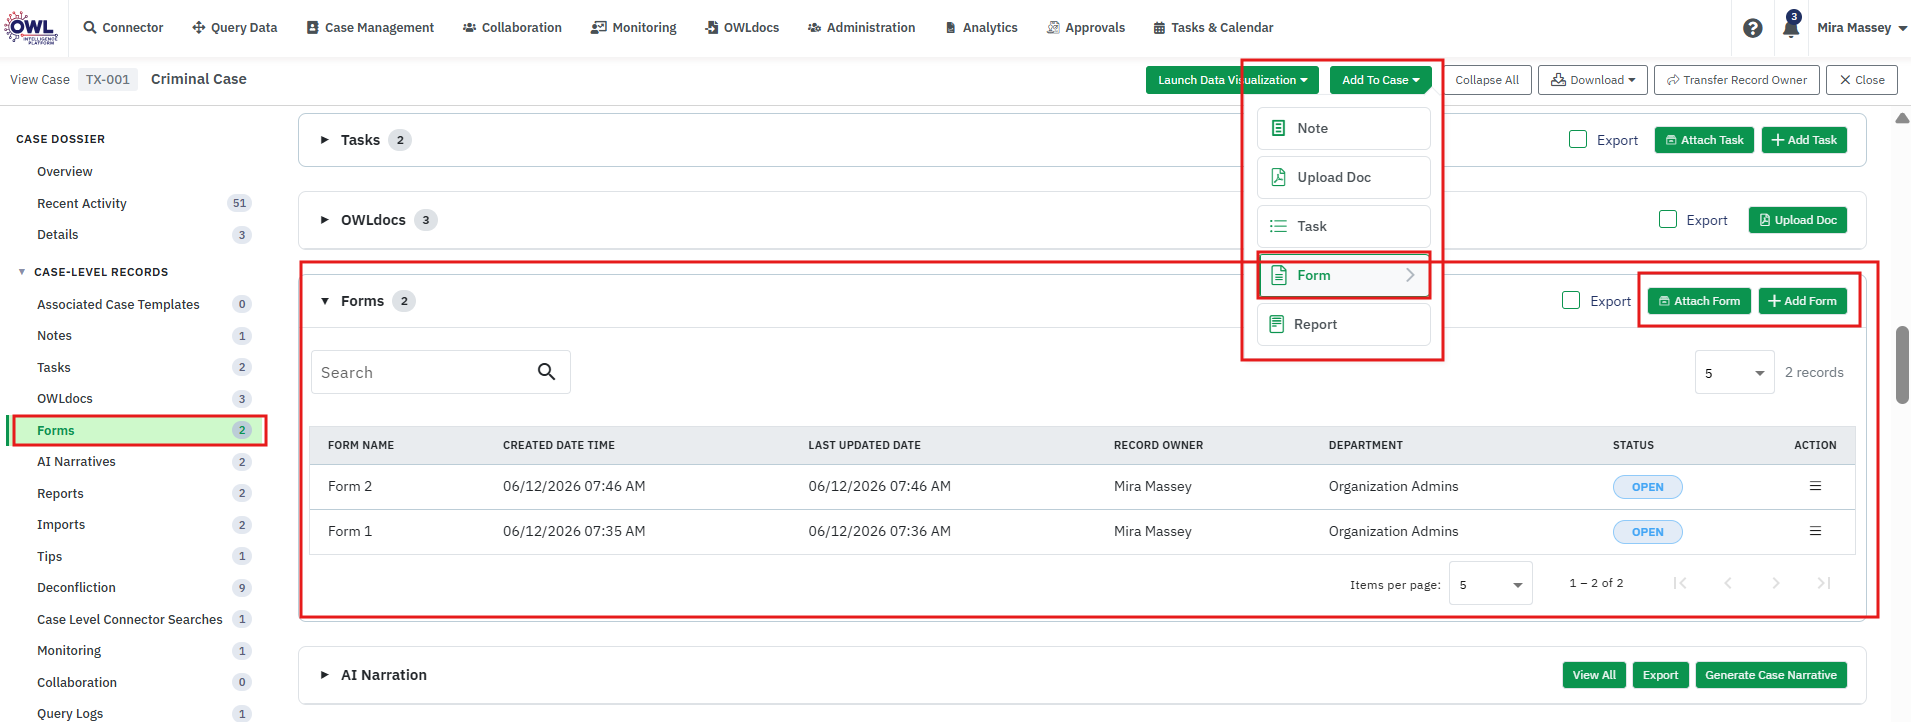Open Mira Massey user menu

coord(1862,28)
